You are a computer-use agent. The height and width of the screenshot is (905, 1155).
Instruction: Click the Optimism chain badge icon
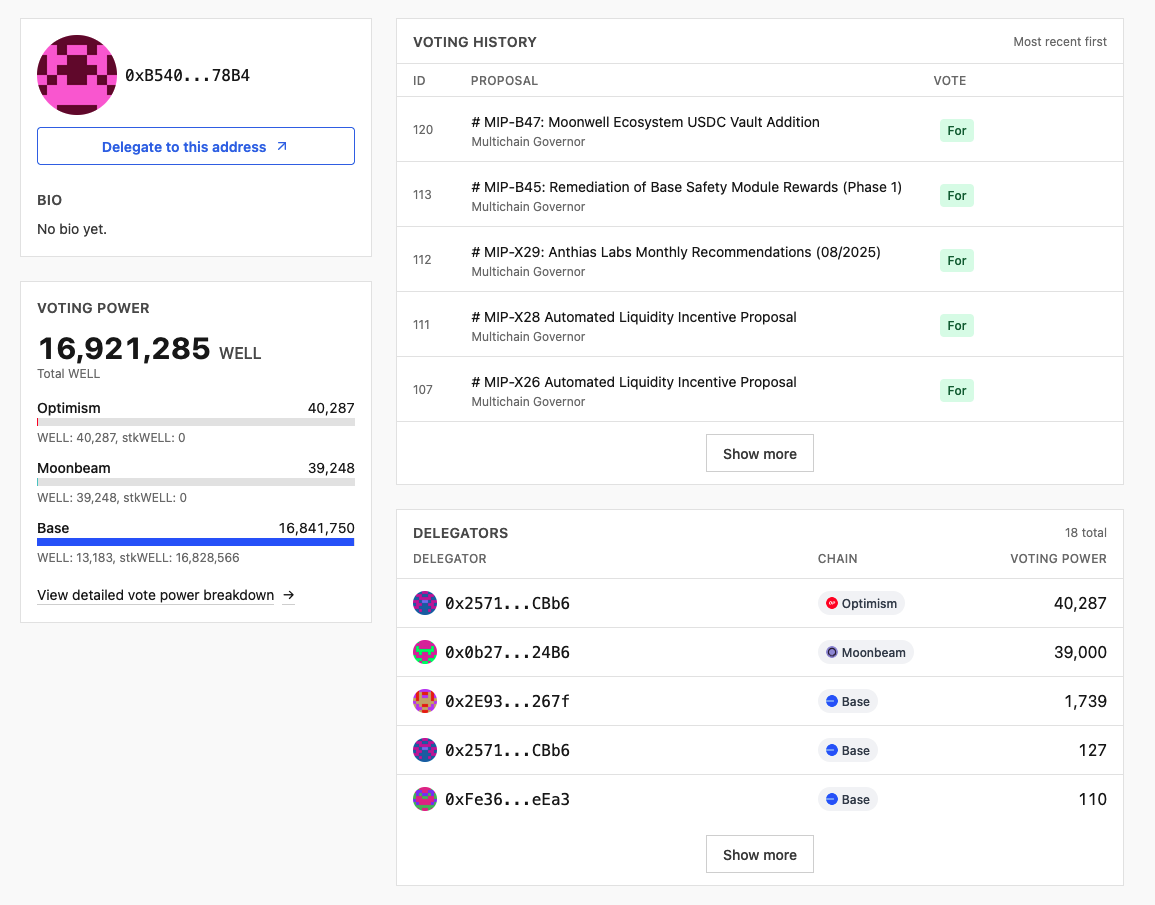tap(832, 603)
